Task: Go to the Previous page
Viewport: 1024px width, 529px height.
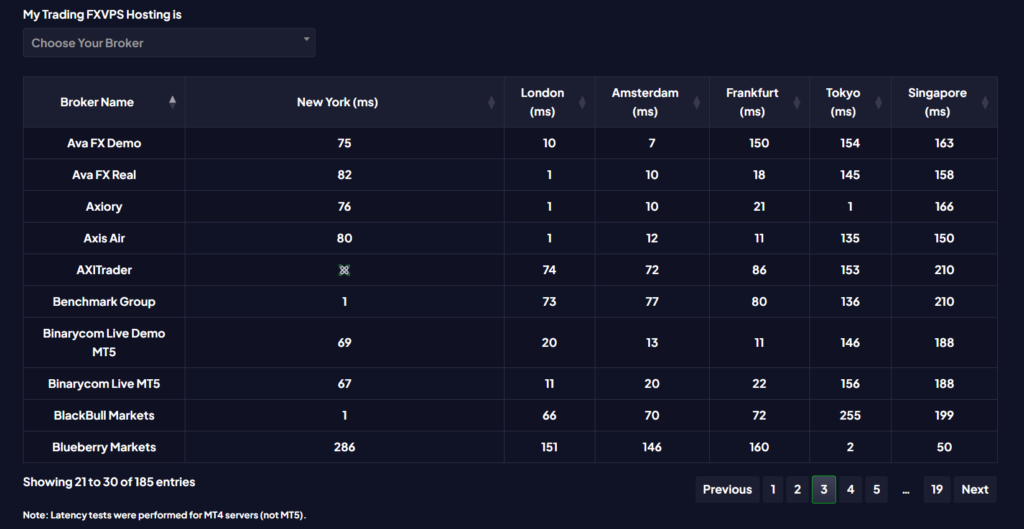Action: coord(727,489)
